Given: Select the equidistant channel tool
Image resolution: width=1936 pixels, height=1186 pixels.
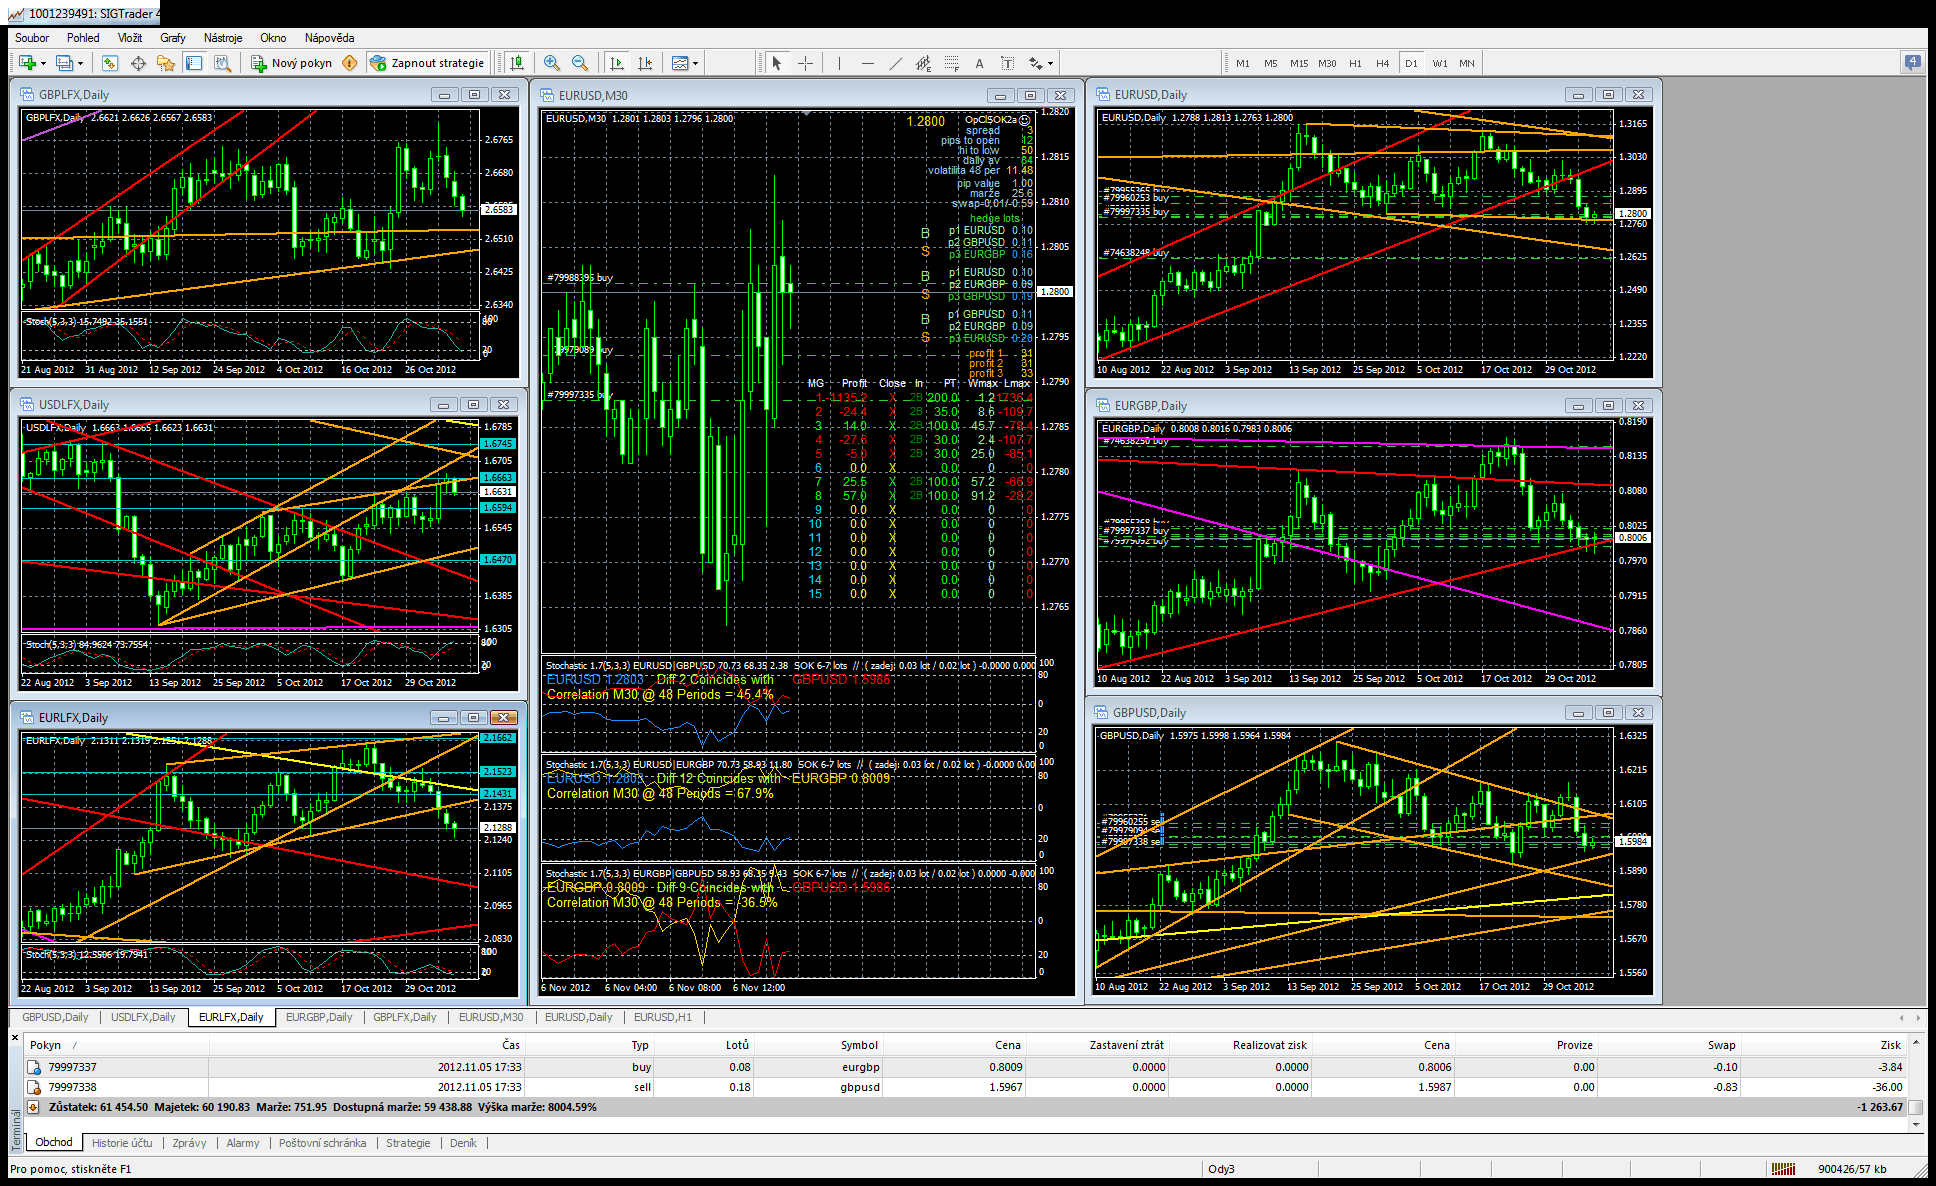Looking at the screenshot, I should point(923,63).
